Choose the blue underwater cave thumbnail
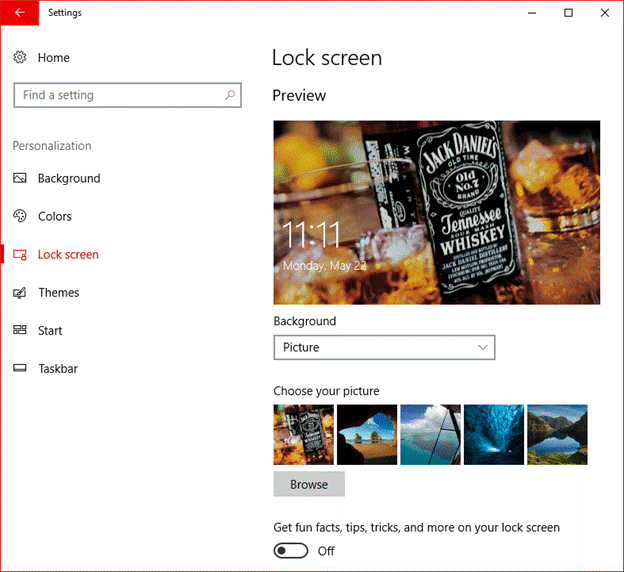624x572 pixels. click(494, 435)
